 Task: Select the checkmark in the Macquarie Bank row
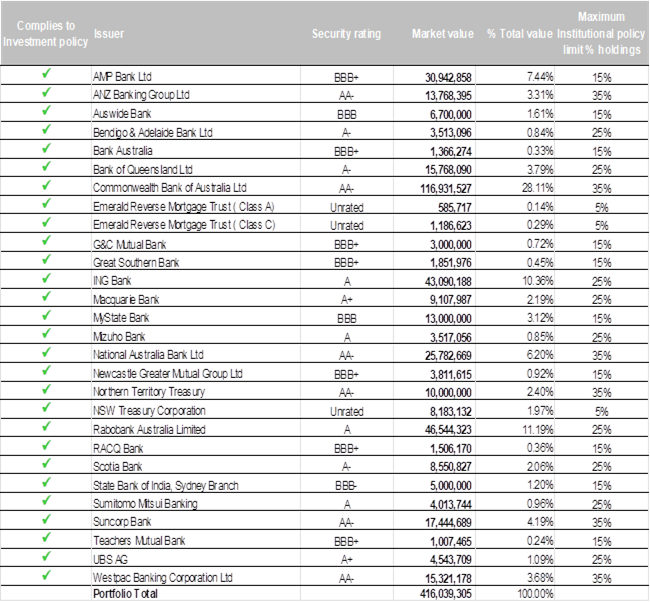(45, 298)
